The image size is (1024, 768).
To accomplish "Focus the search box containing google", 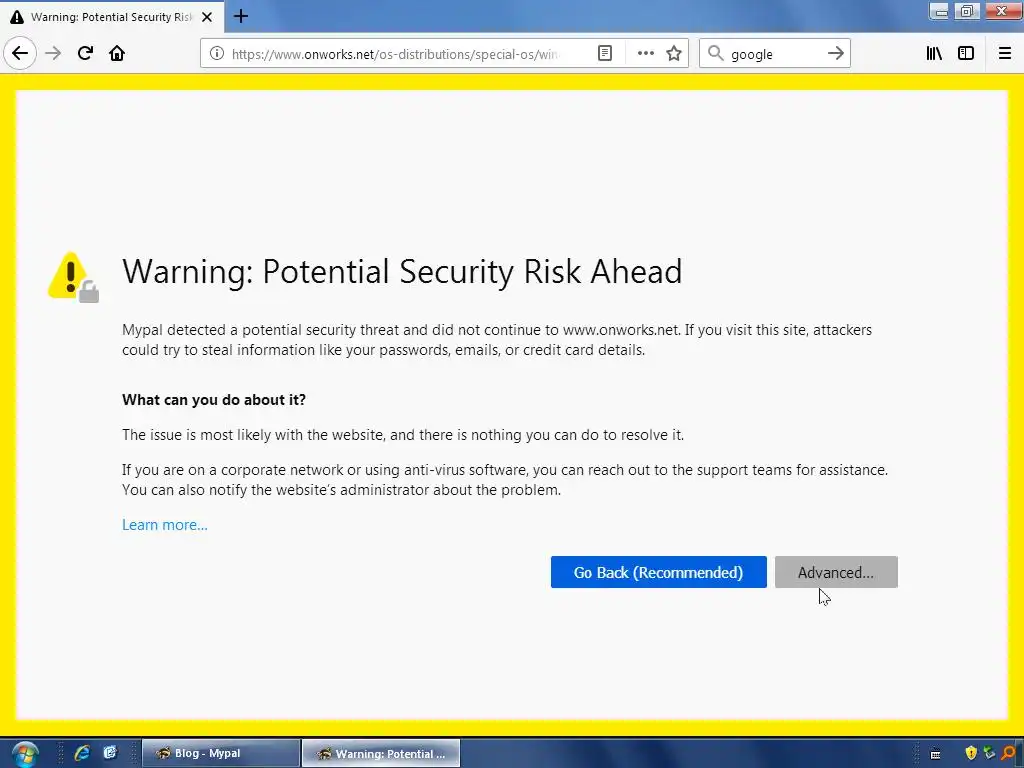I will (775, 54).
